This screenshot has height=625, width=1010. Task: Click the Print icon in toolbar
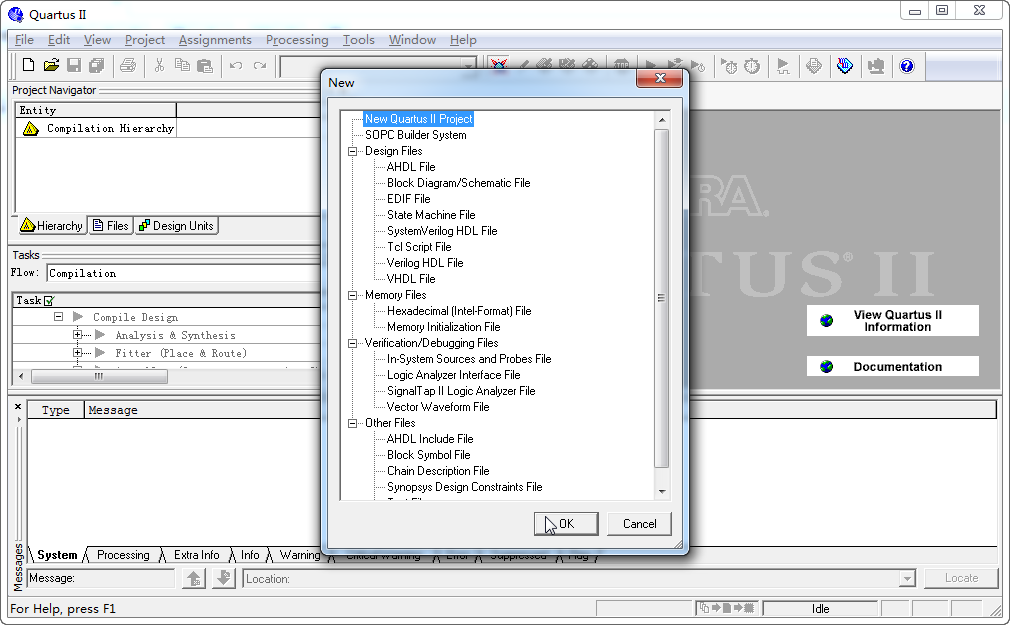[x=128, y=66]
